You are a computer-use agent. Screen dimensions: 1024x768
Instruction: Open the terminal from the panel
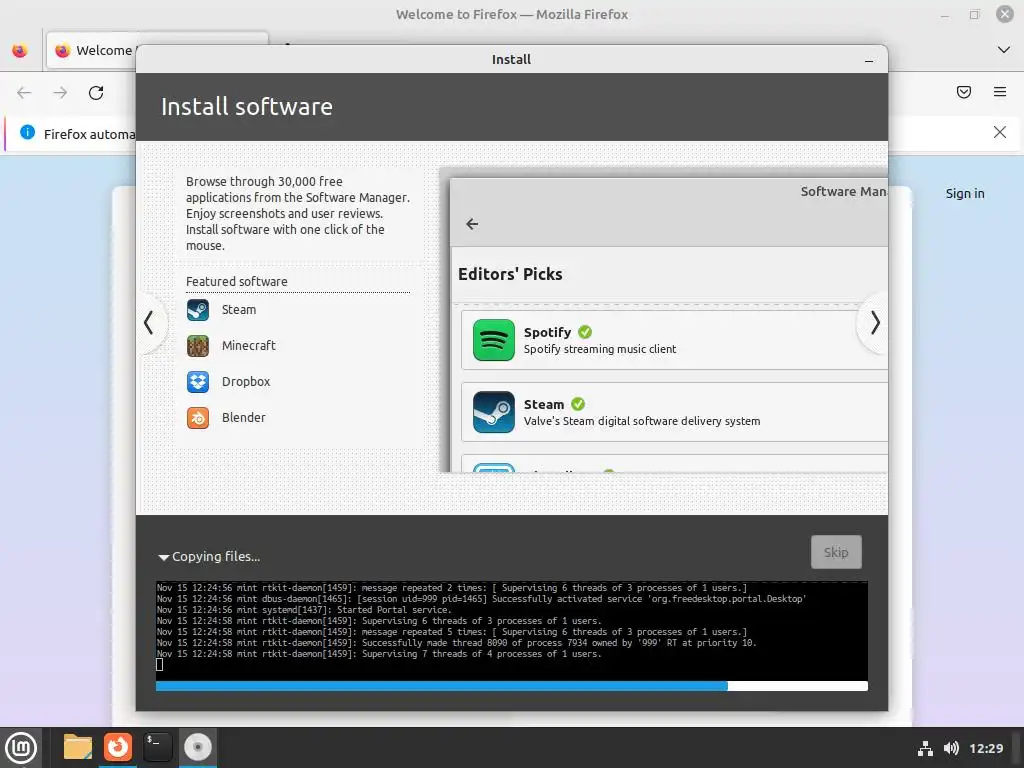point(158,747)
